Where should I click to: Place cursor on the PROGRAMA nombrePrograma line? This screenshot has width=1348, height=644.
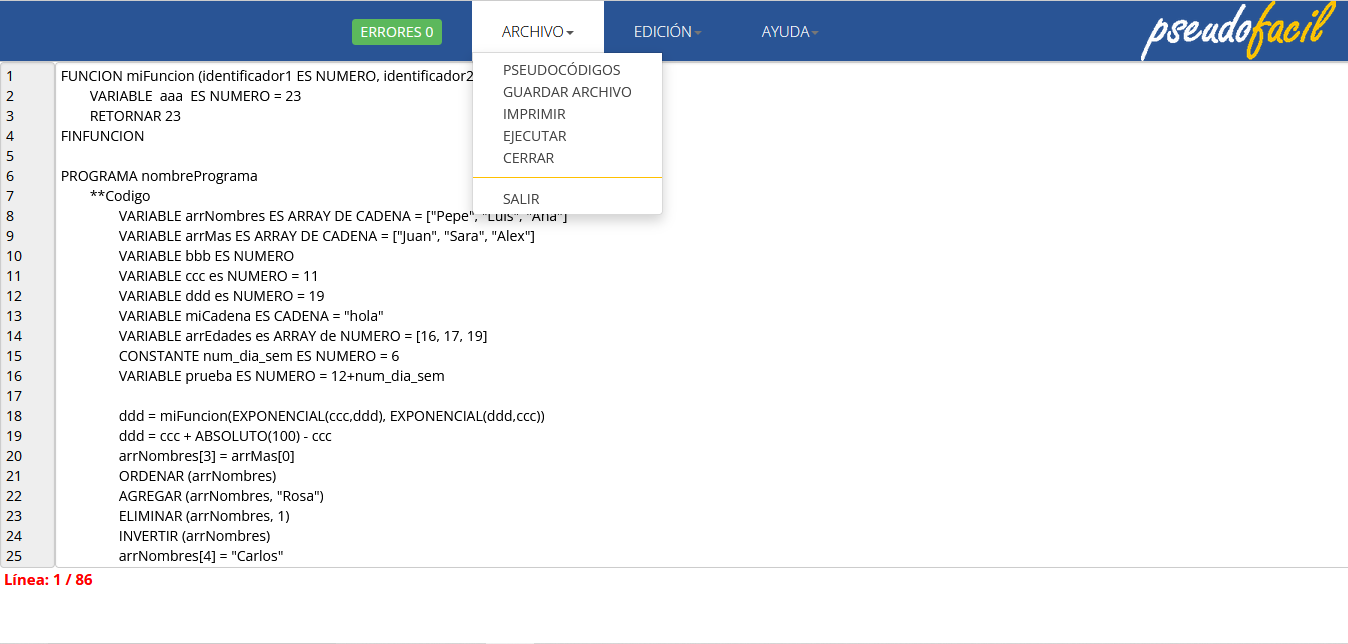tap(159, 176)
